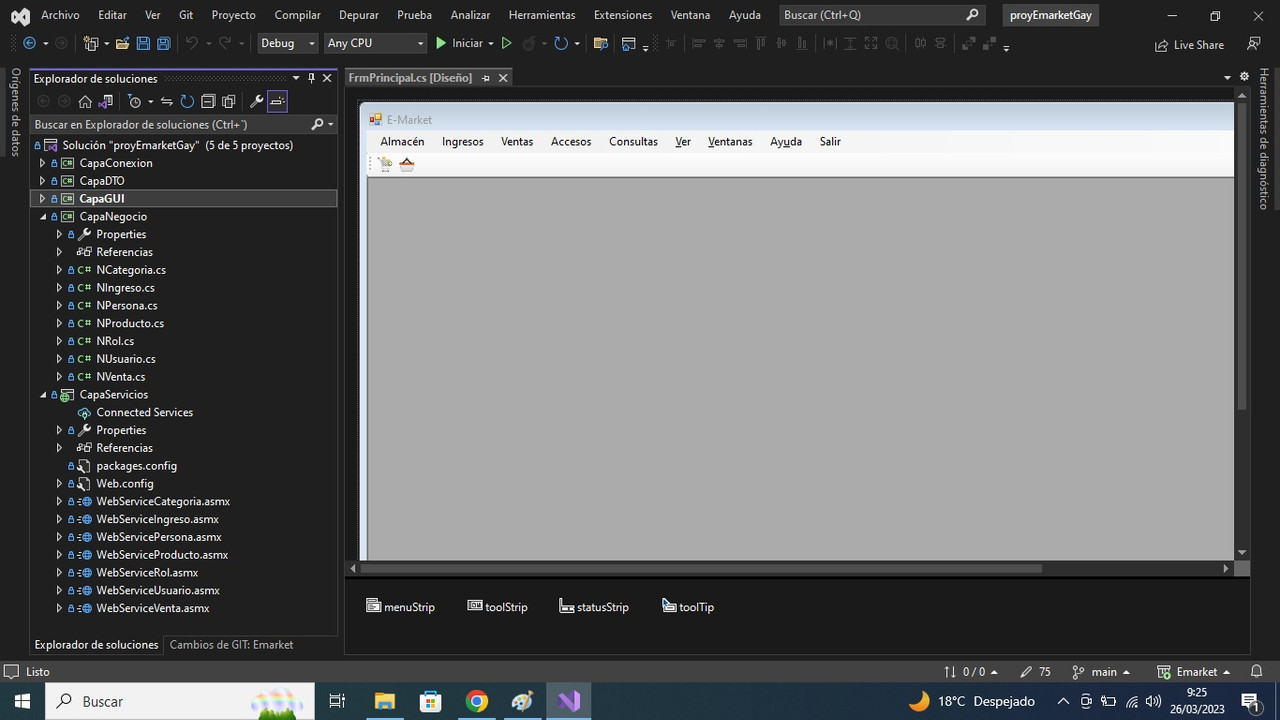1280x720 pixels.
Task: Click Sync with Active Document arrows icon
Action: [x=167, y=101]
